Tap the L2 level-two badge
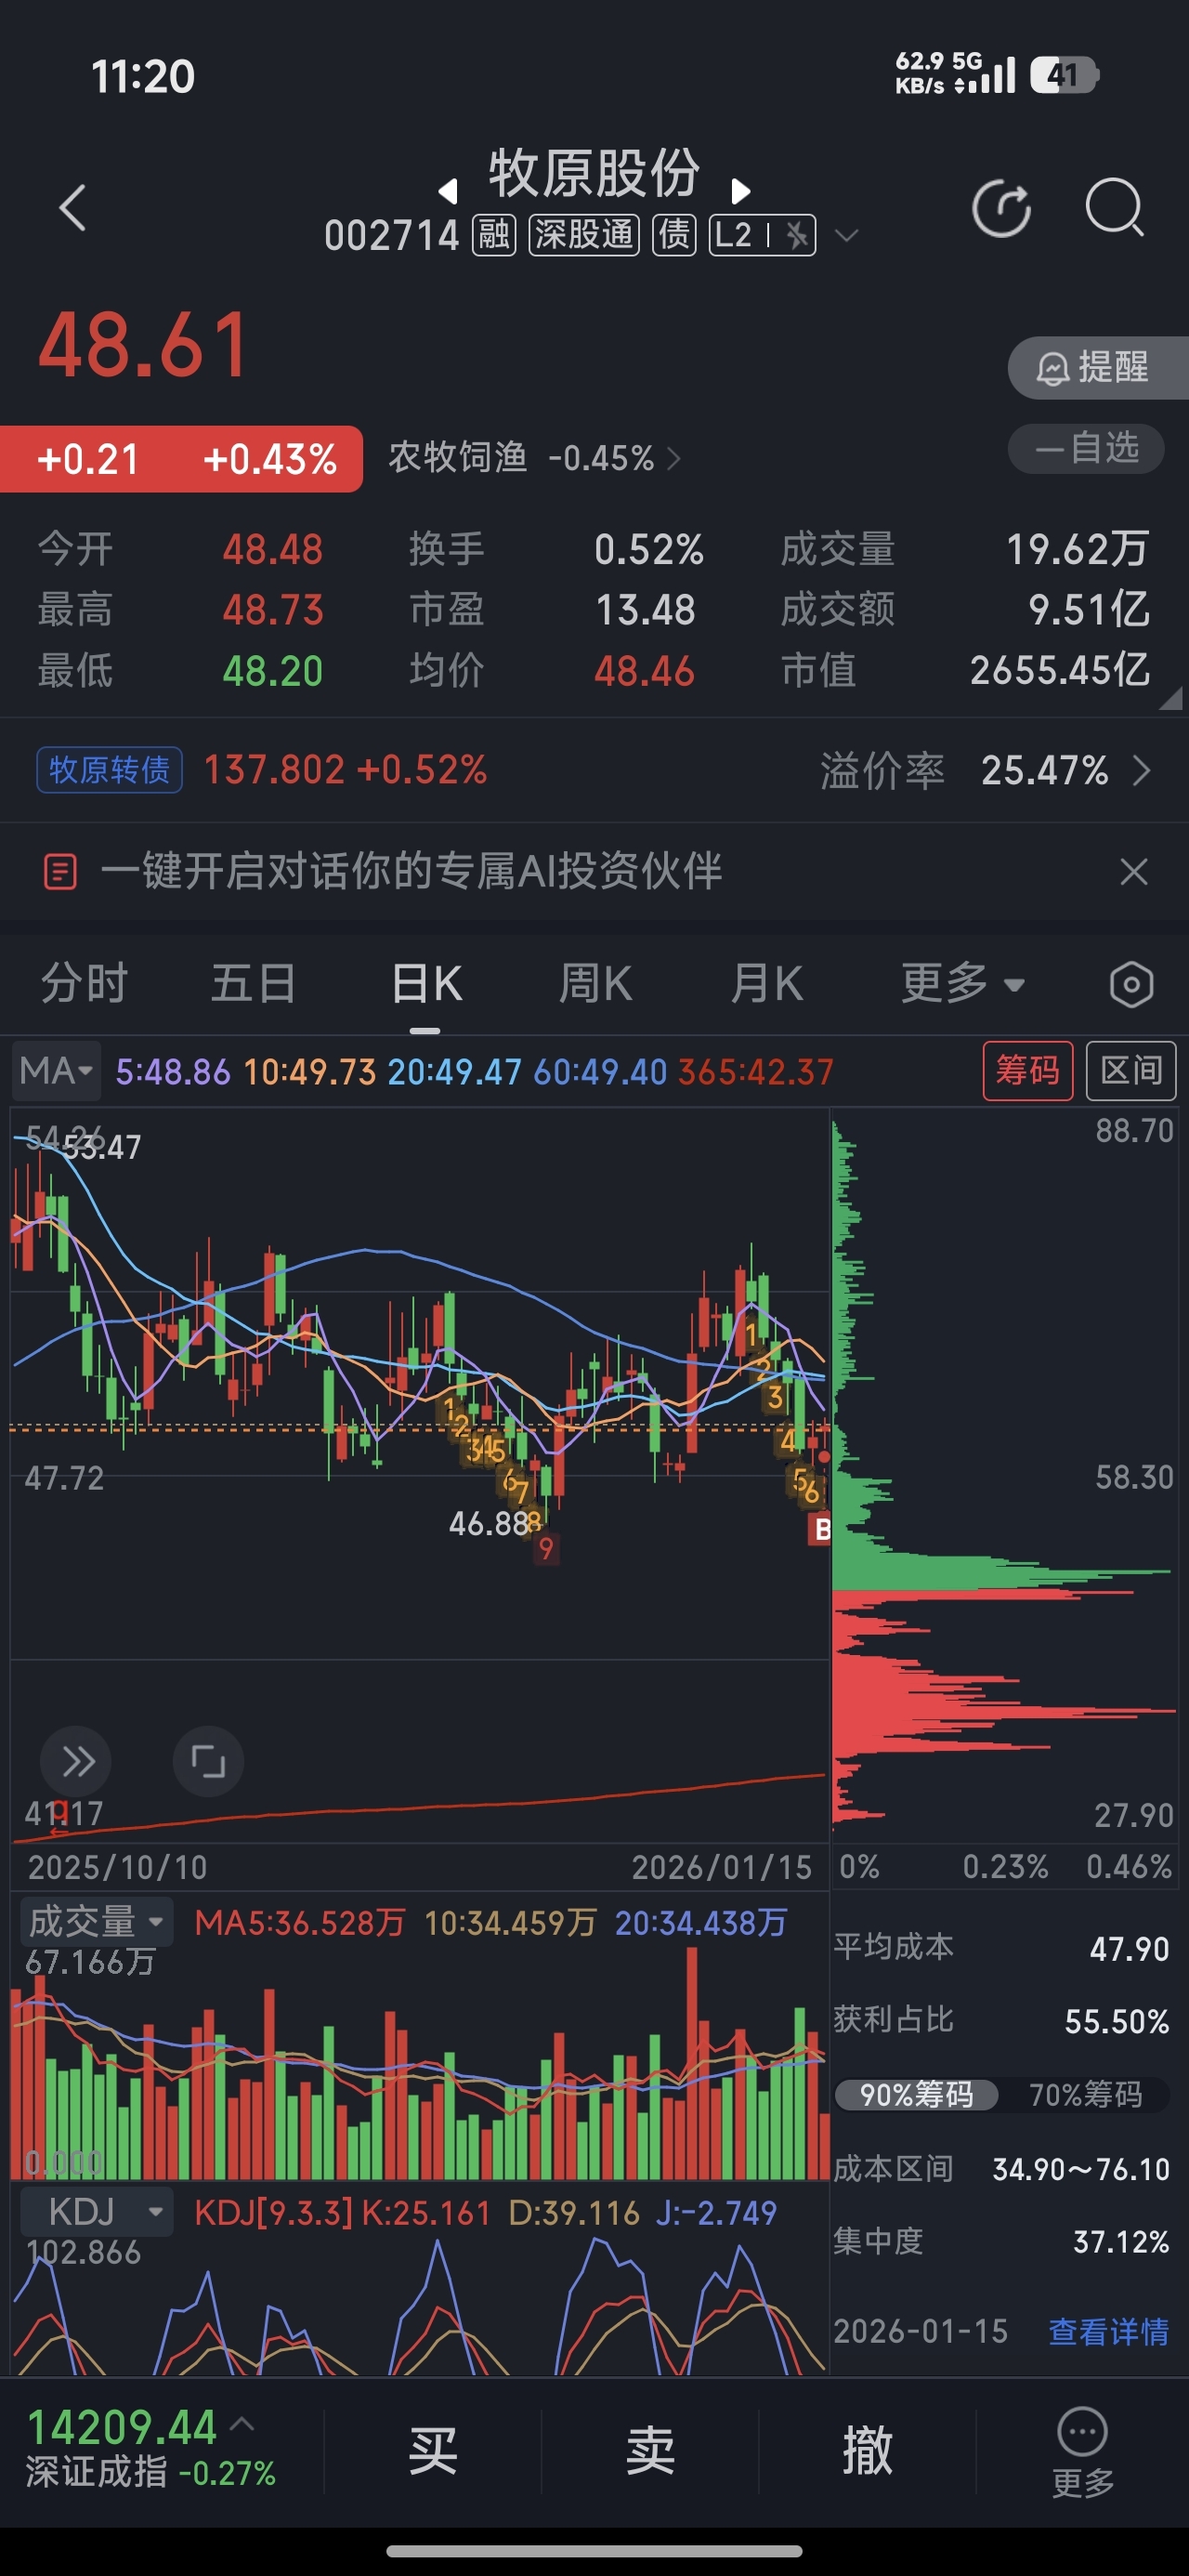Viewport: 1189px width, 2576px height. pos(762,235)
